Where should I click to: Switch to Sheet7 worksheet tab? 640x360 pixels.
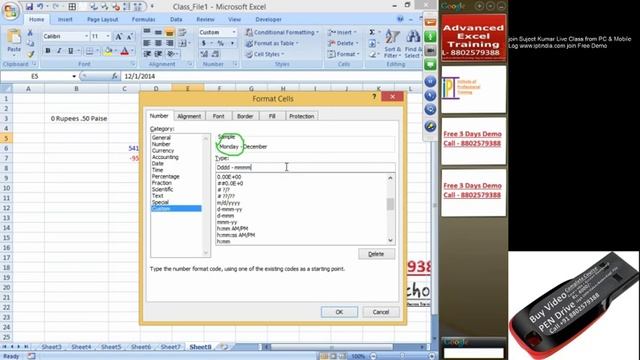(170, 347)
